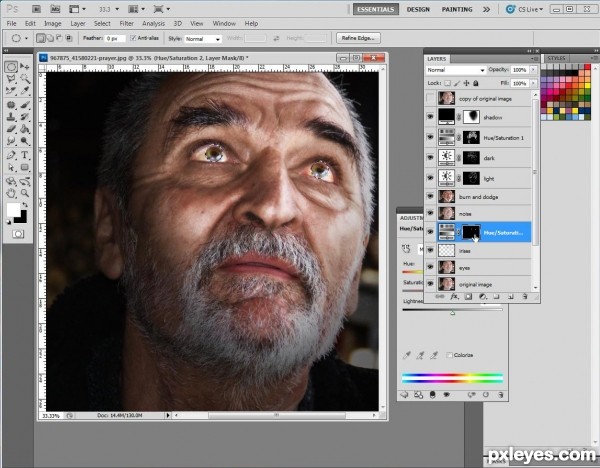Swap foreground and background colors
Image resolution: width=600 pixels, height=468 pixels.
point(25,204)
